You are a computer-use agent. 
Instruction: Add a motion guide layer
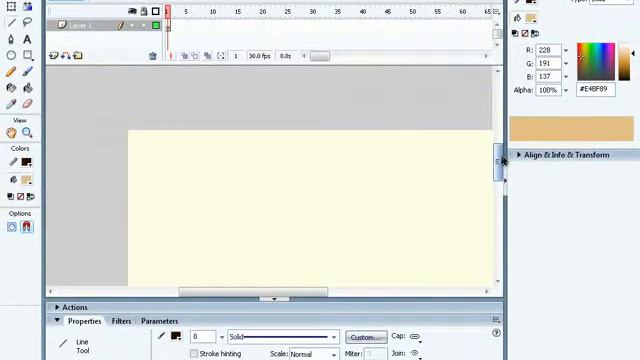point(65,56)
